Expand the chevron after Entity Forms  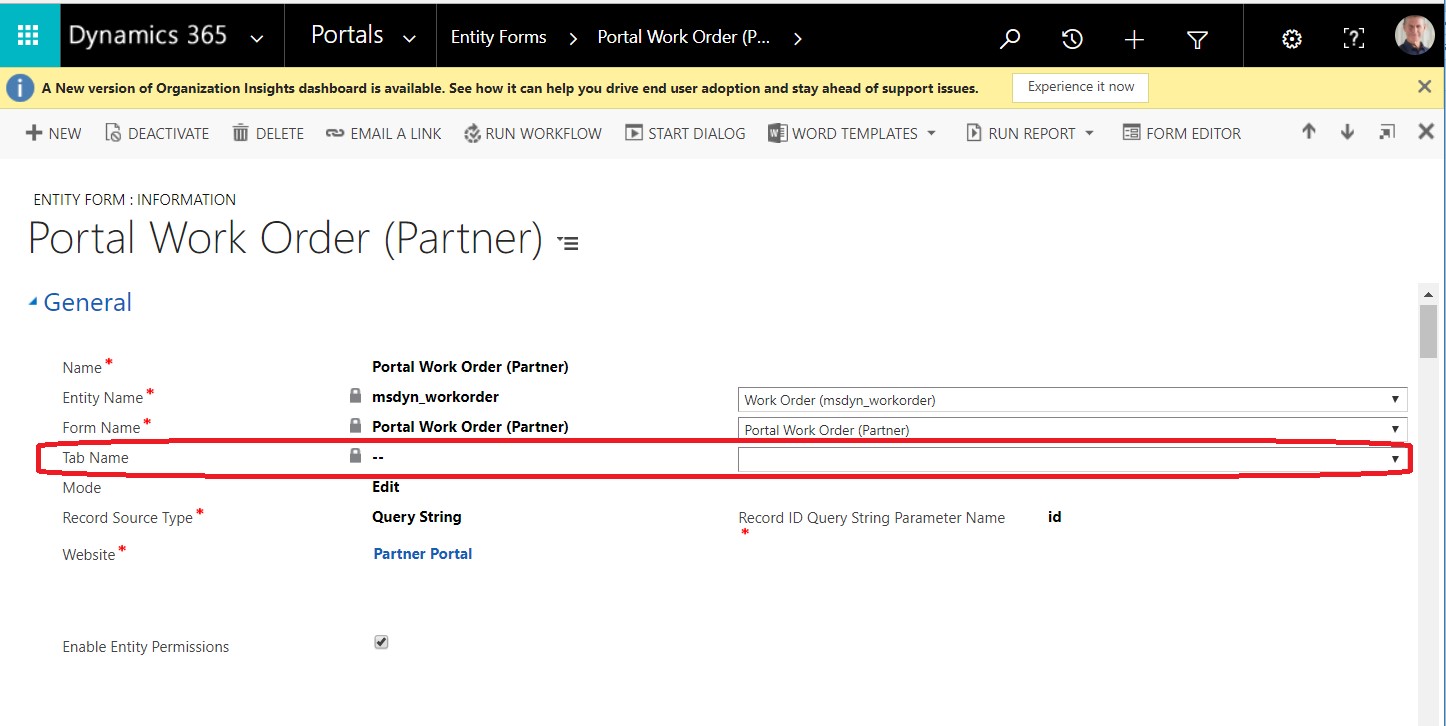pyautogui.click(x=573, y=39)
